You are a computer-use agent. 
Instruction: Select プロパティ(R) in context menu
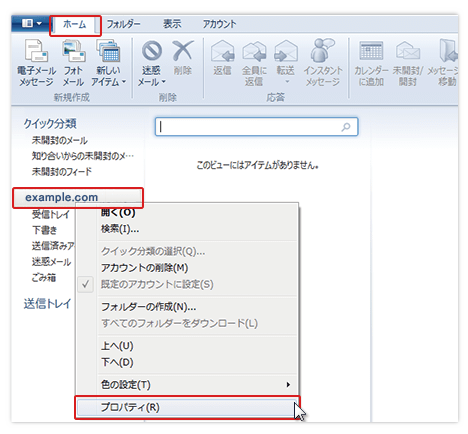(x=187, y=407)
